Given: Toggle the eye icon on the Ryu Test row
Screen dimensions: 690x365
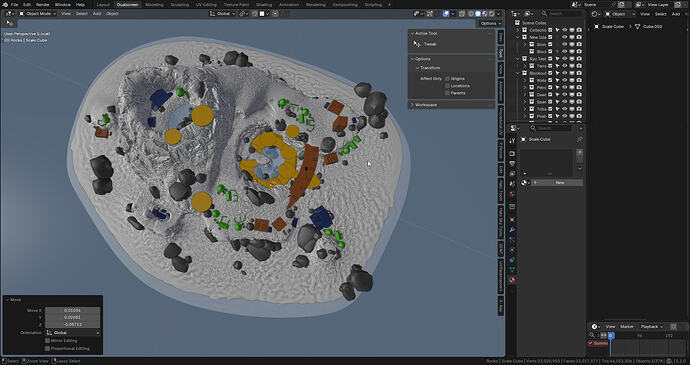Looking at the screenshot, I should pos(565,59).
